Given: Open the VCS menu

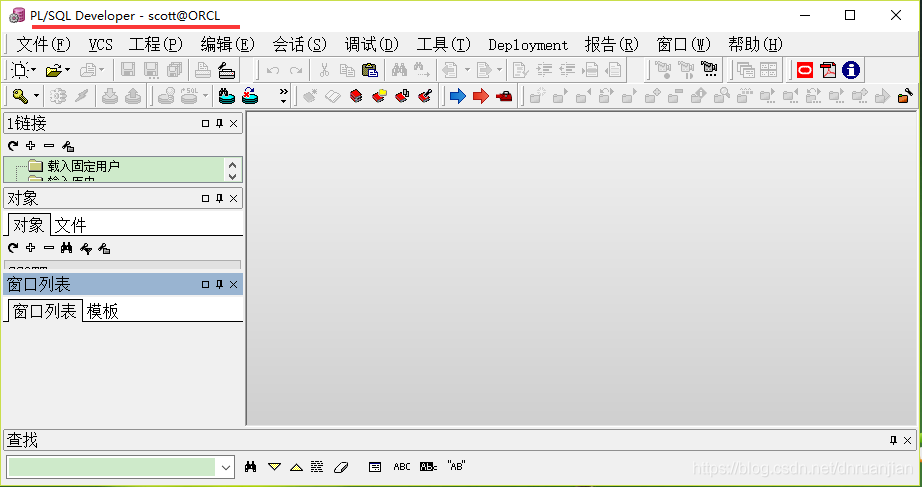Looking at the screenshot, I should point(101,45).
